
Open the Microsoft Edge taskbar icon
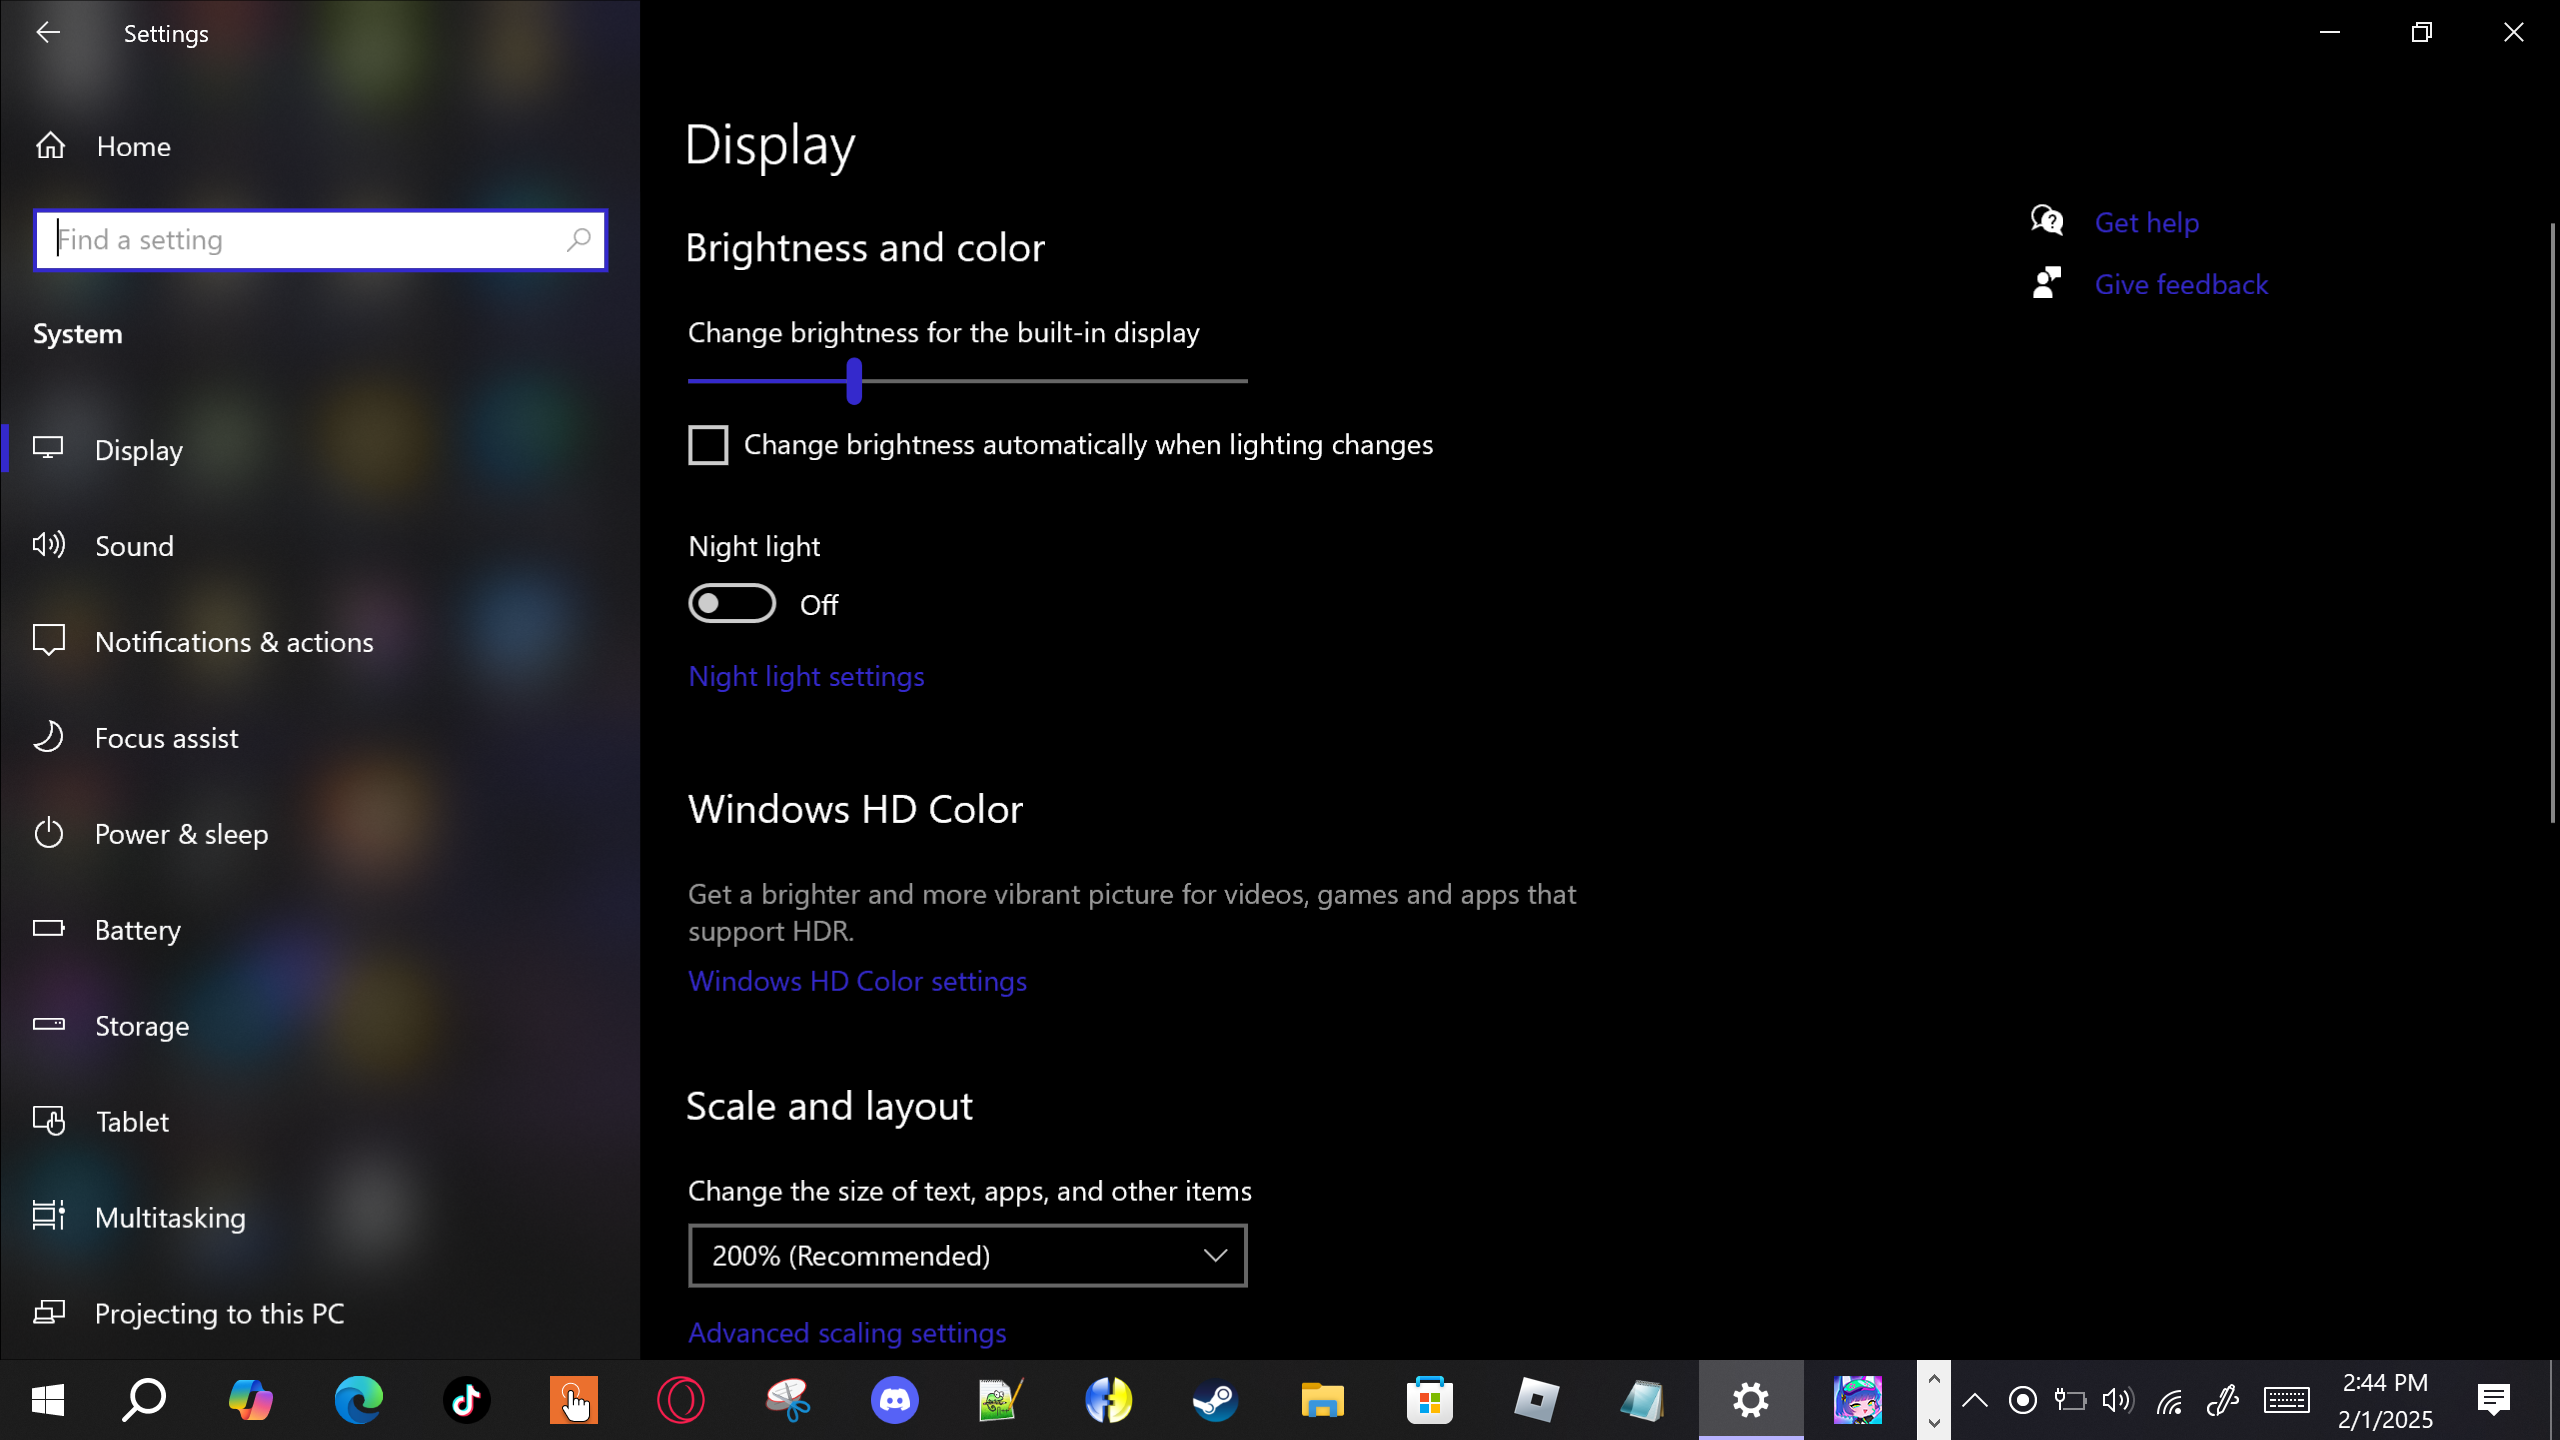coord(359,1400)
